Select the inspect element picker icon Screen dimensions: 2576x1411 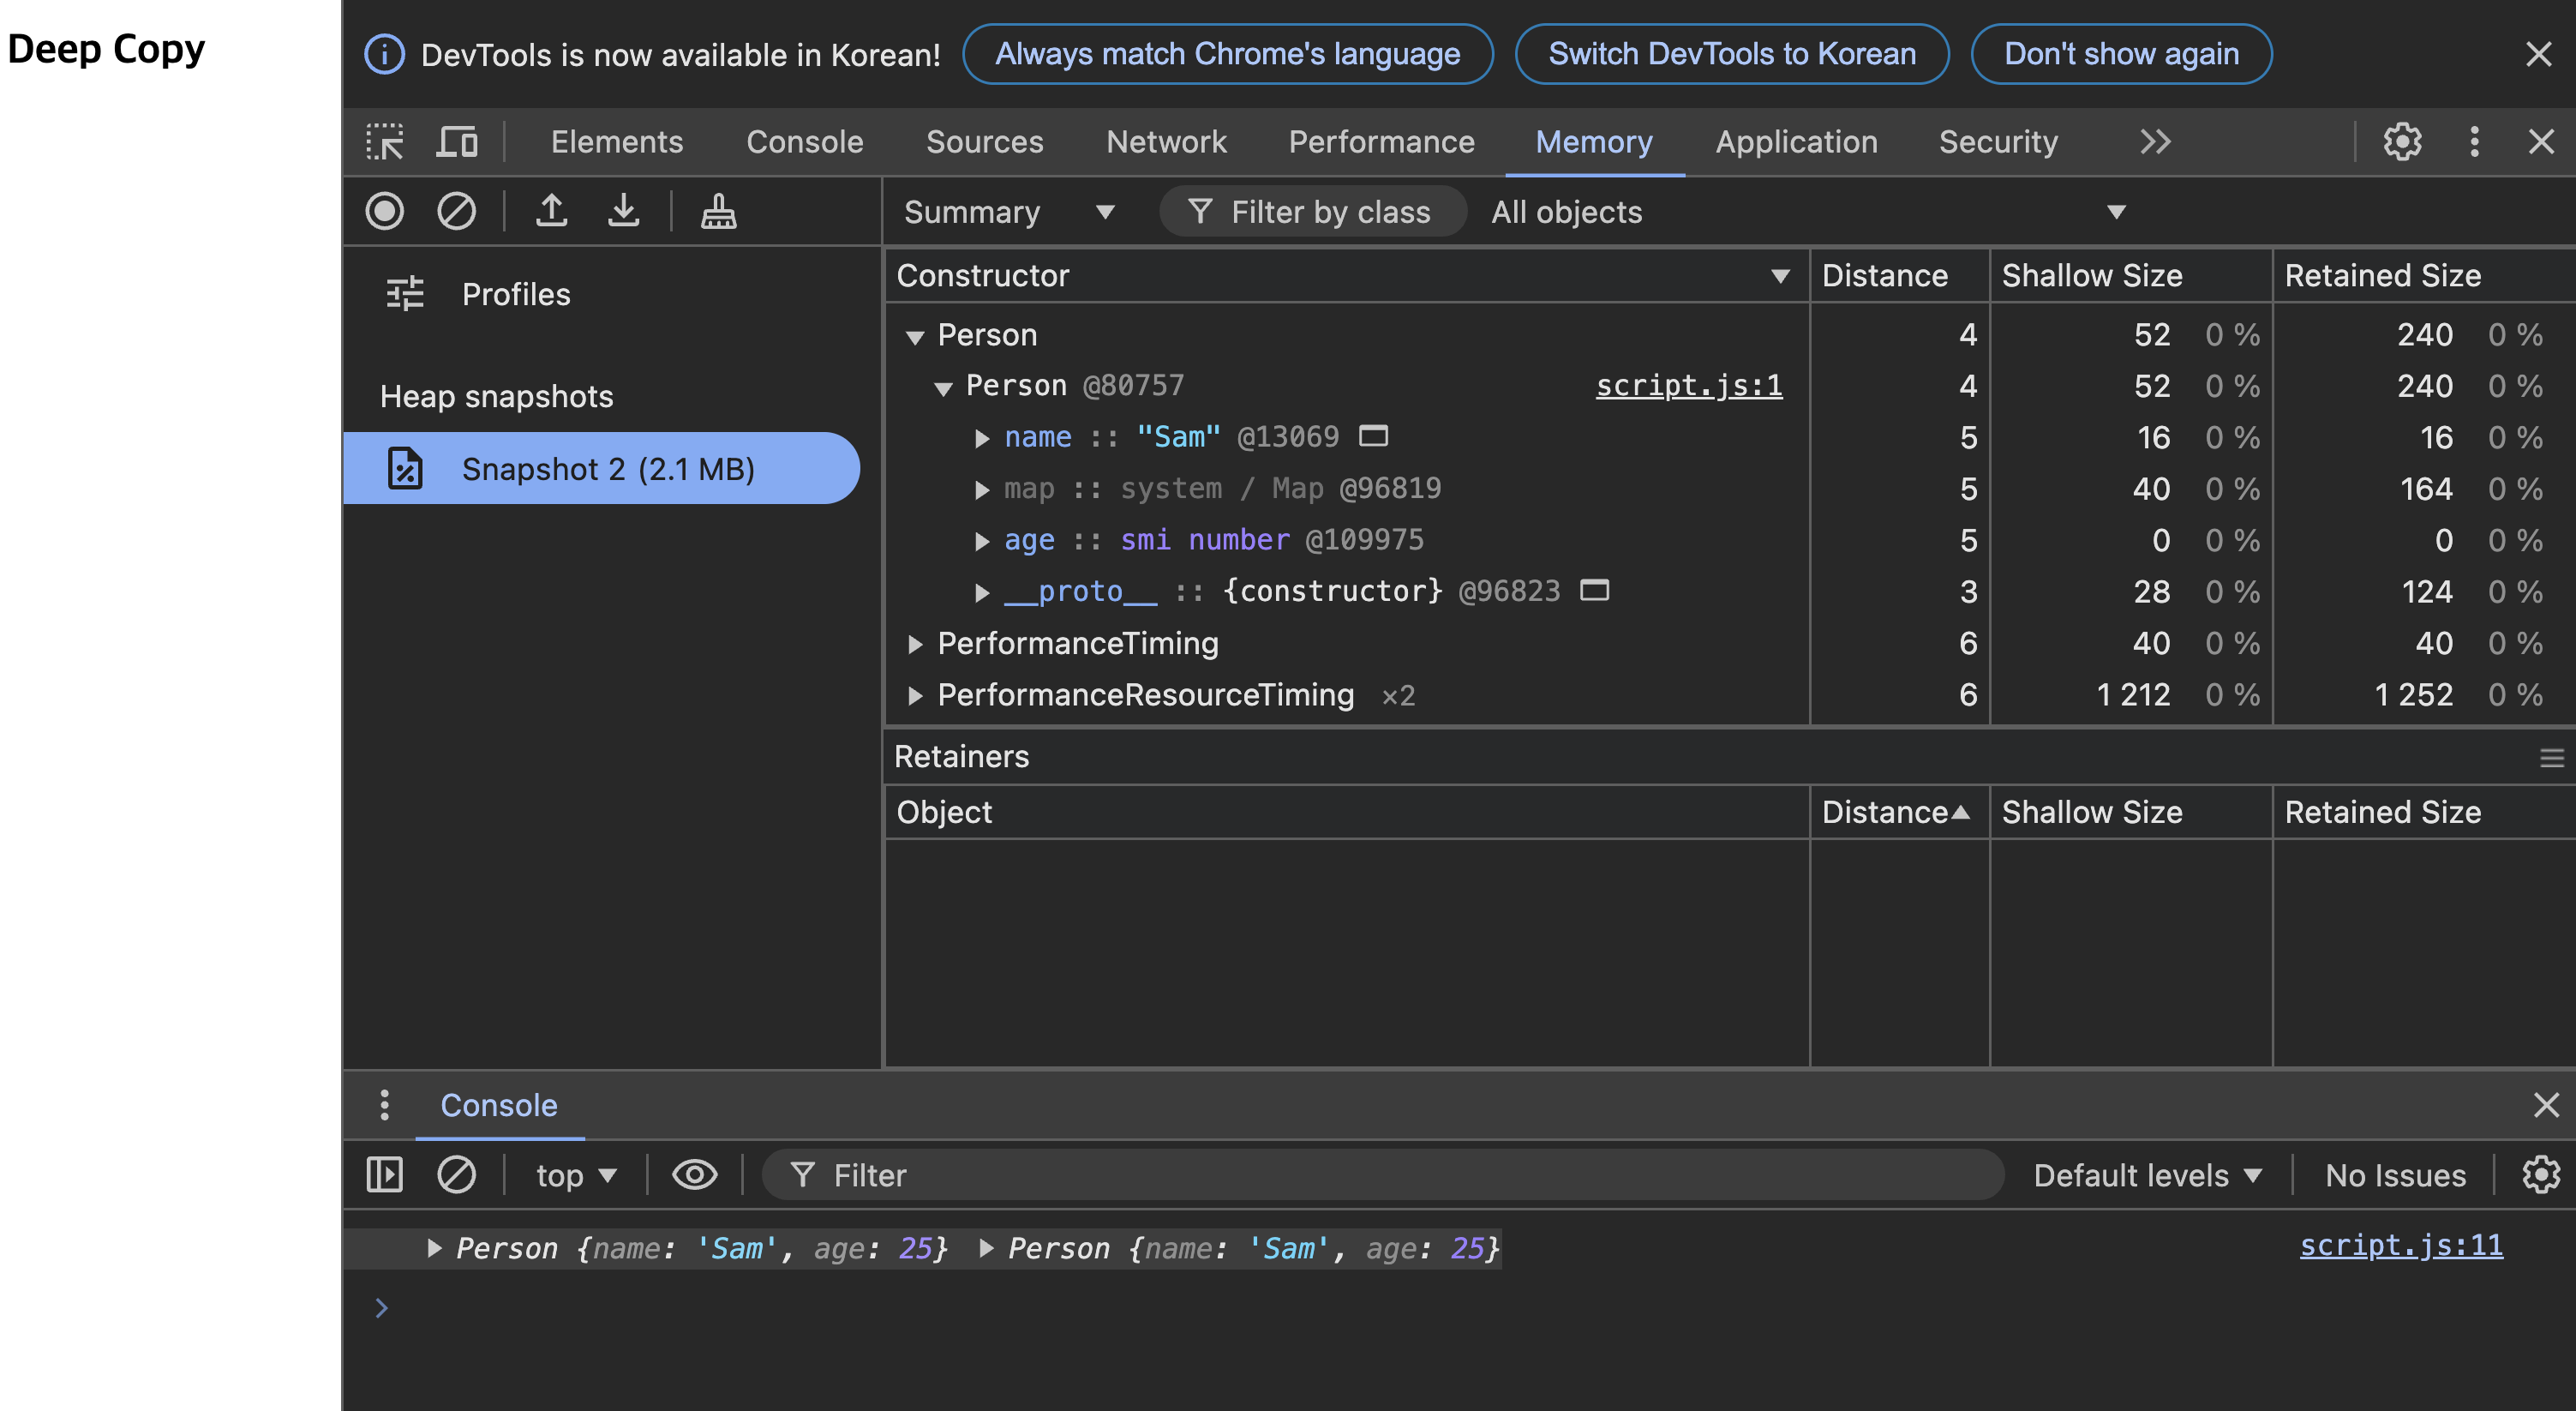[385, 142]
